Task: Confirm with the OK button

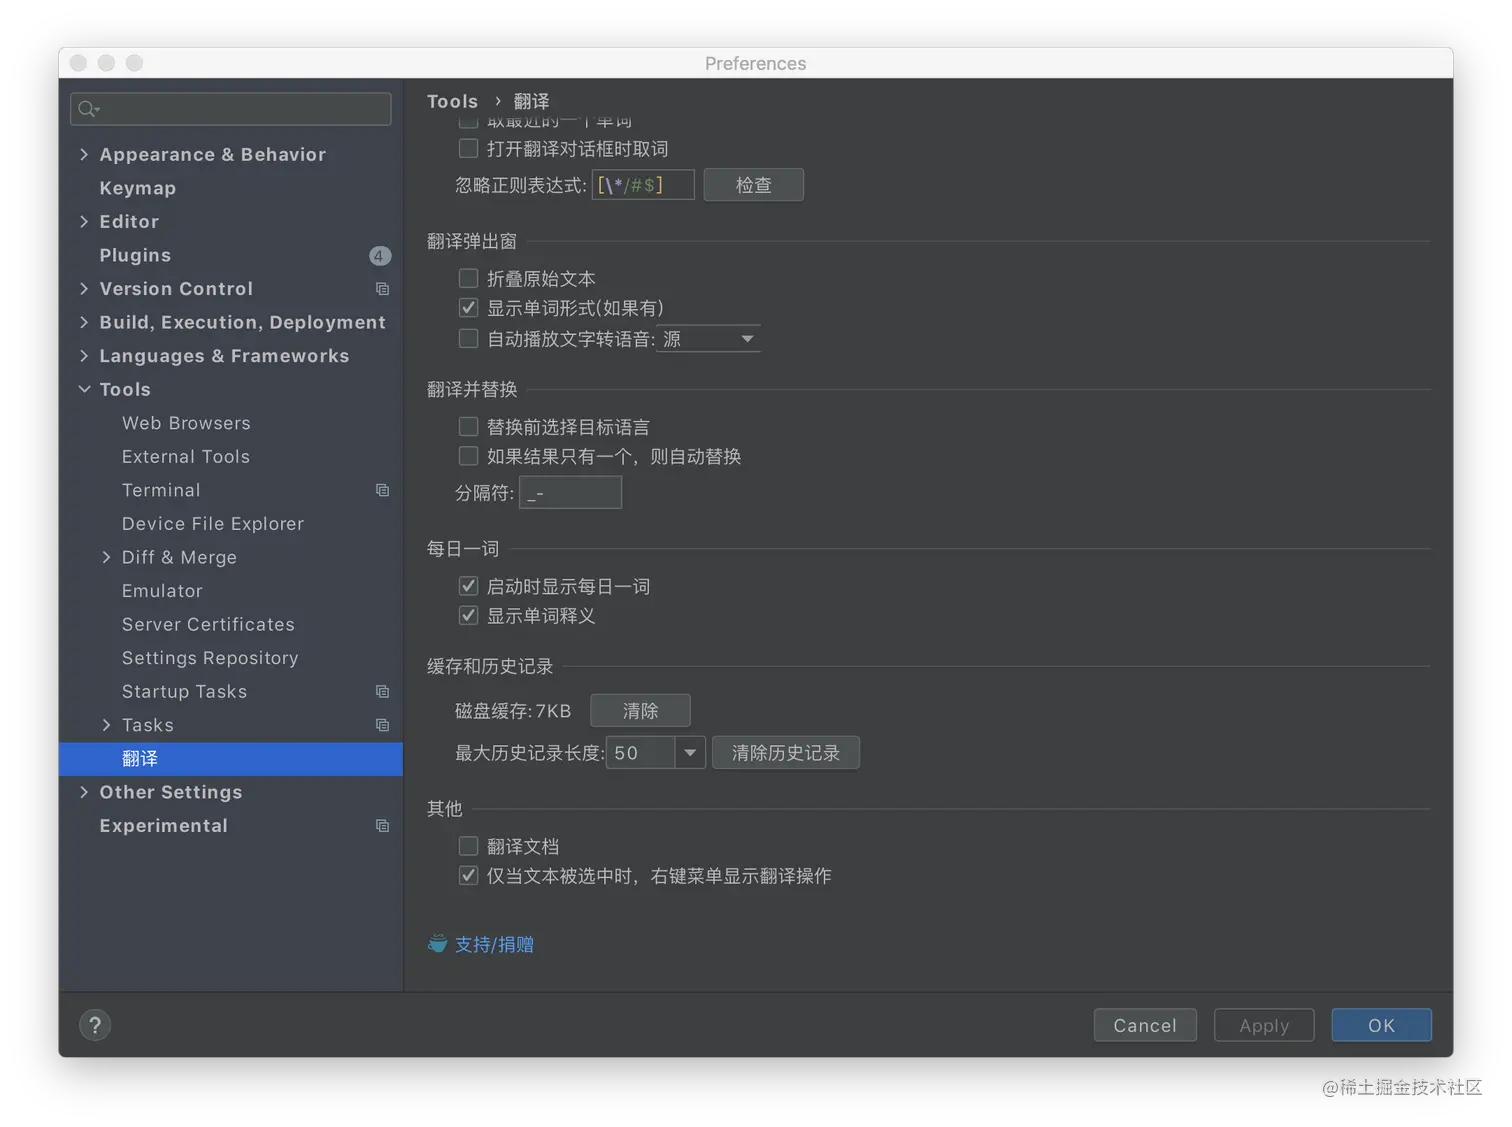Action: pos(1381,1025)
